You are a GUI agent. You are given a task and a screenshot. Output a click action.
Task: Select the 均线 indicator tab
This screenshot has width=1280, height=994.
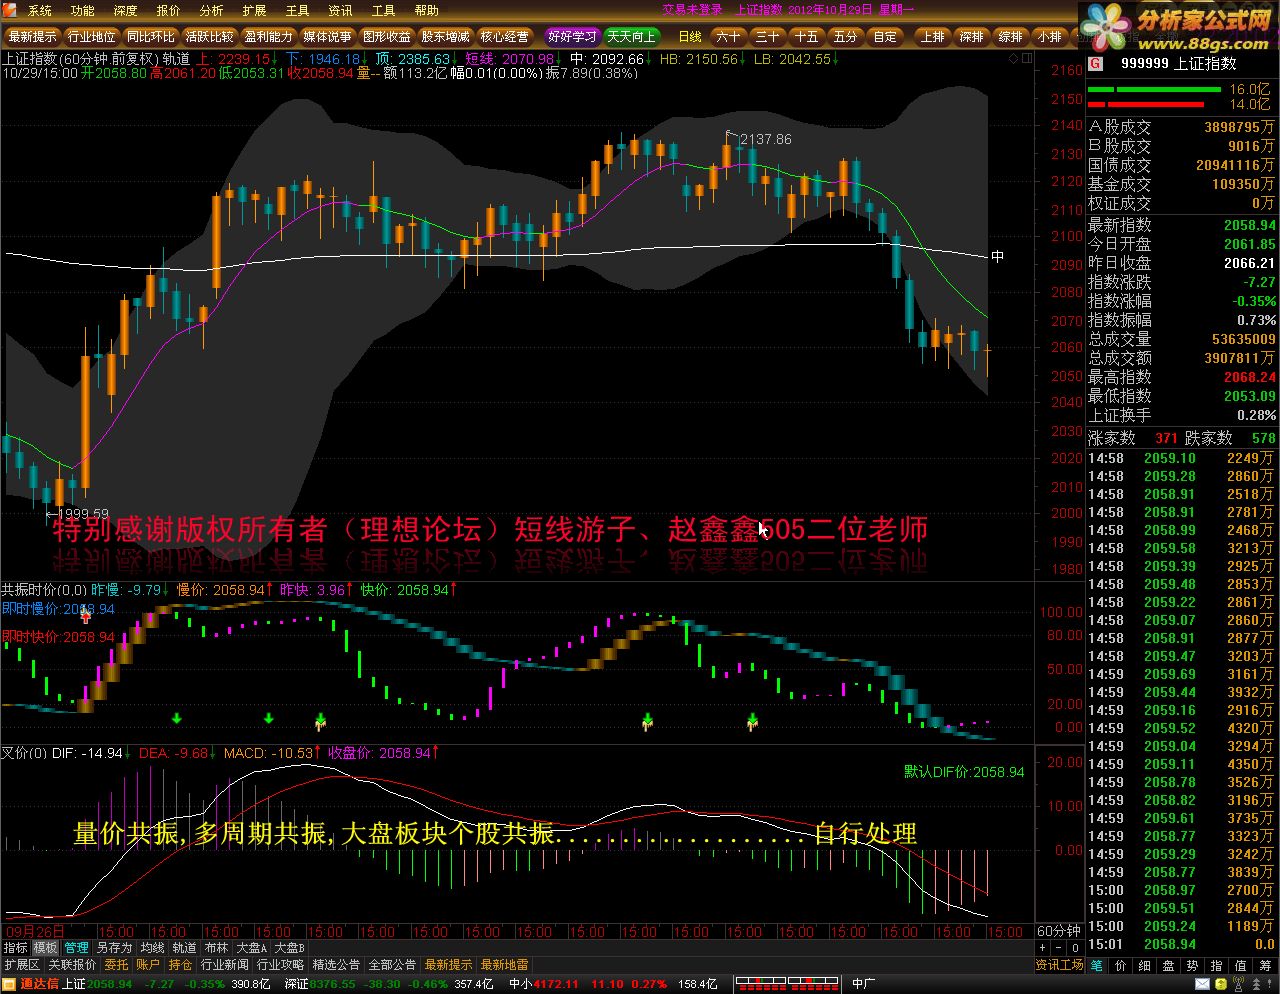click(x=152, y=948)
